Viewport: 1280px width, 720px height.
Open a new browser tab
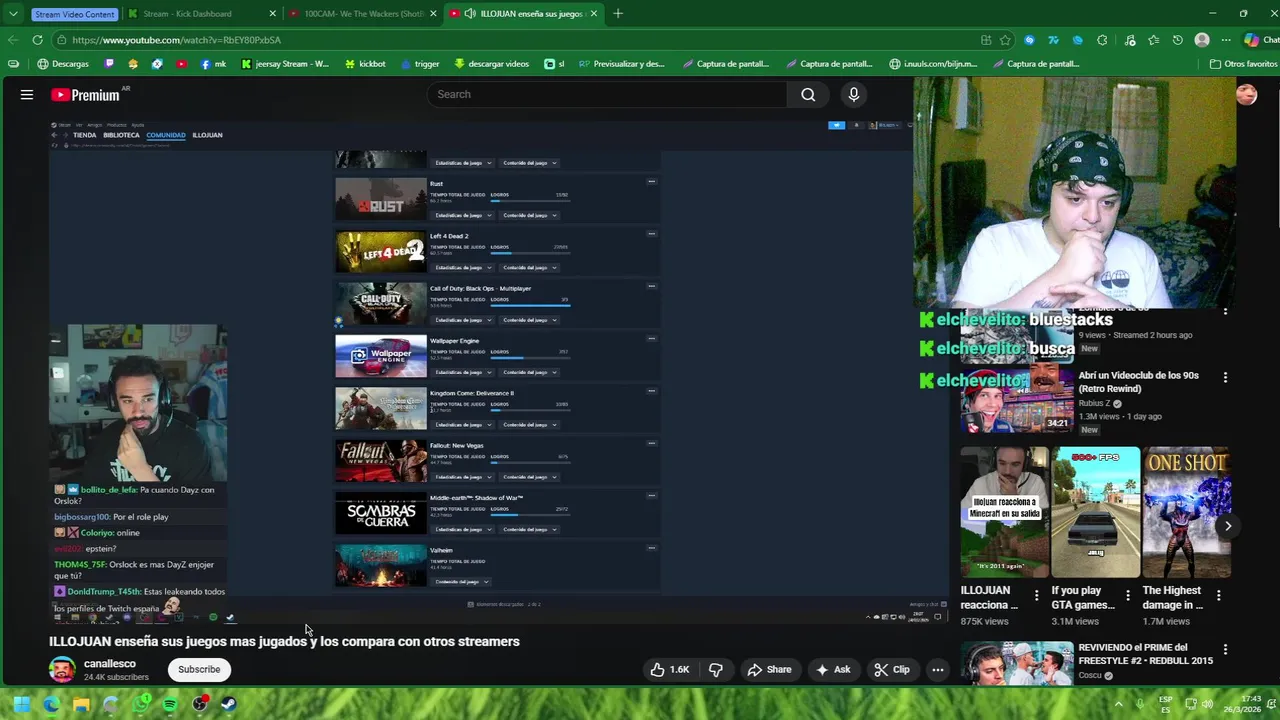pyautogui.click(x=618, y=14)
